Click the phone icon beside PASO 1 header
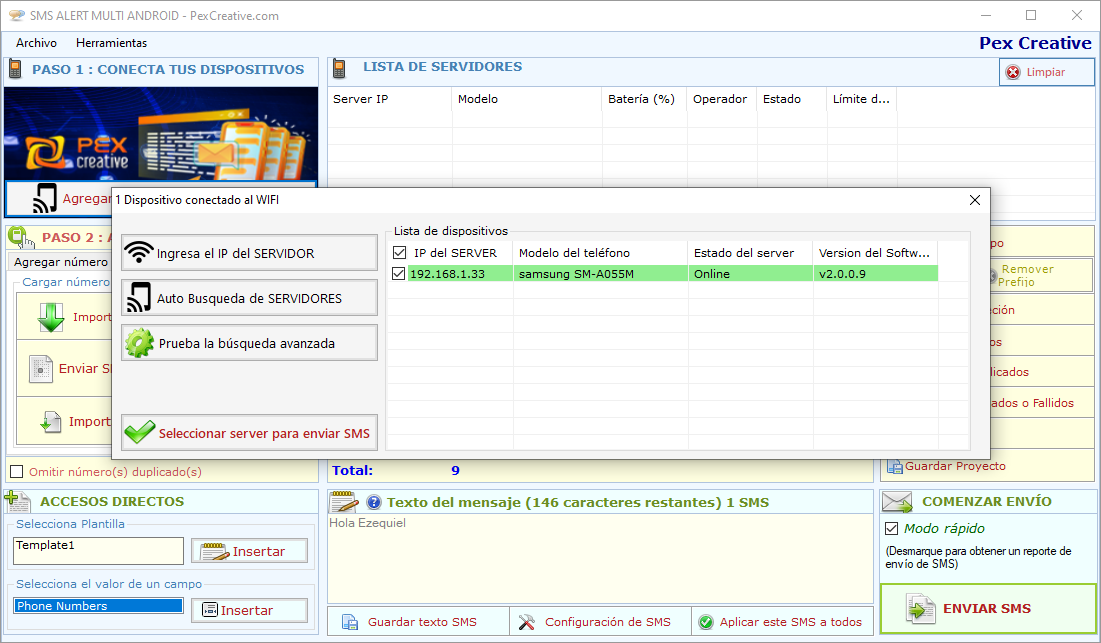This screenshot has height=643, width=1101. (x=15, y=69)
